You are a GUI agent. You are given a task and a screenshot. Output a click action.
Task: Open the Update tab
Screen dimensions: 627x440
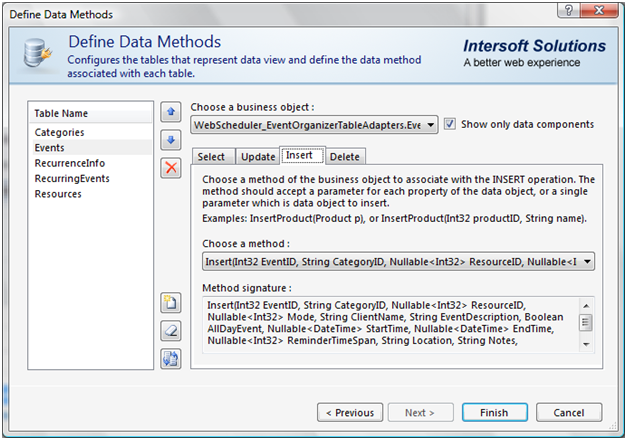coord(258,157)
